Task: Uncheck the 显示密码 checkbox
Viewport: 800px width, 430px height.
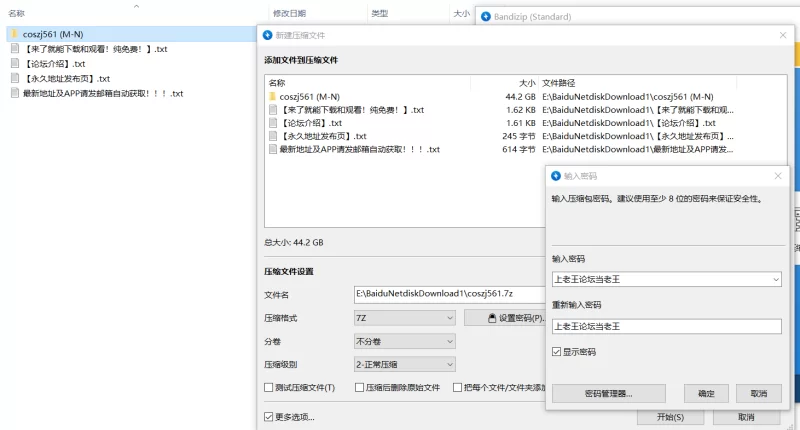Action: (557, 352)
